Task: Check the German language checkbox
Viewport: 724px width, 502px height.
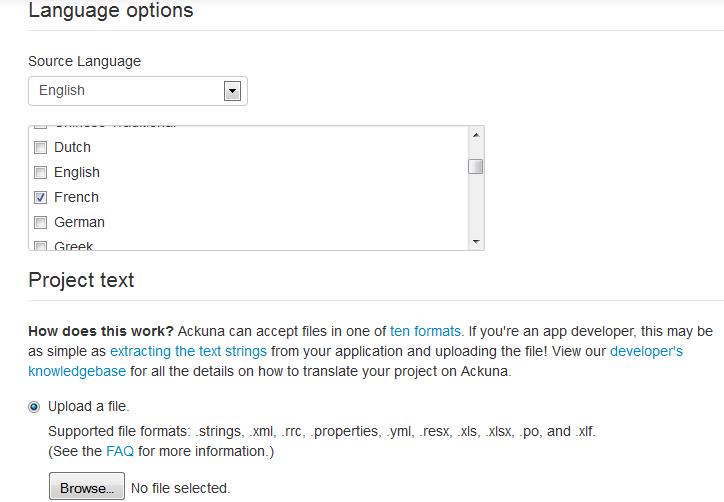Action: (x=41, y=222)
